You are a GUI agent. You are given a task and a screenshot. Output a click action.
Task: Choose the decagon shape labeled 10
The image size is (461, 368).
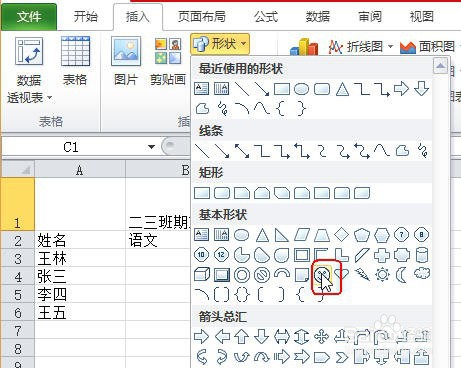click(x=201, y=255)
